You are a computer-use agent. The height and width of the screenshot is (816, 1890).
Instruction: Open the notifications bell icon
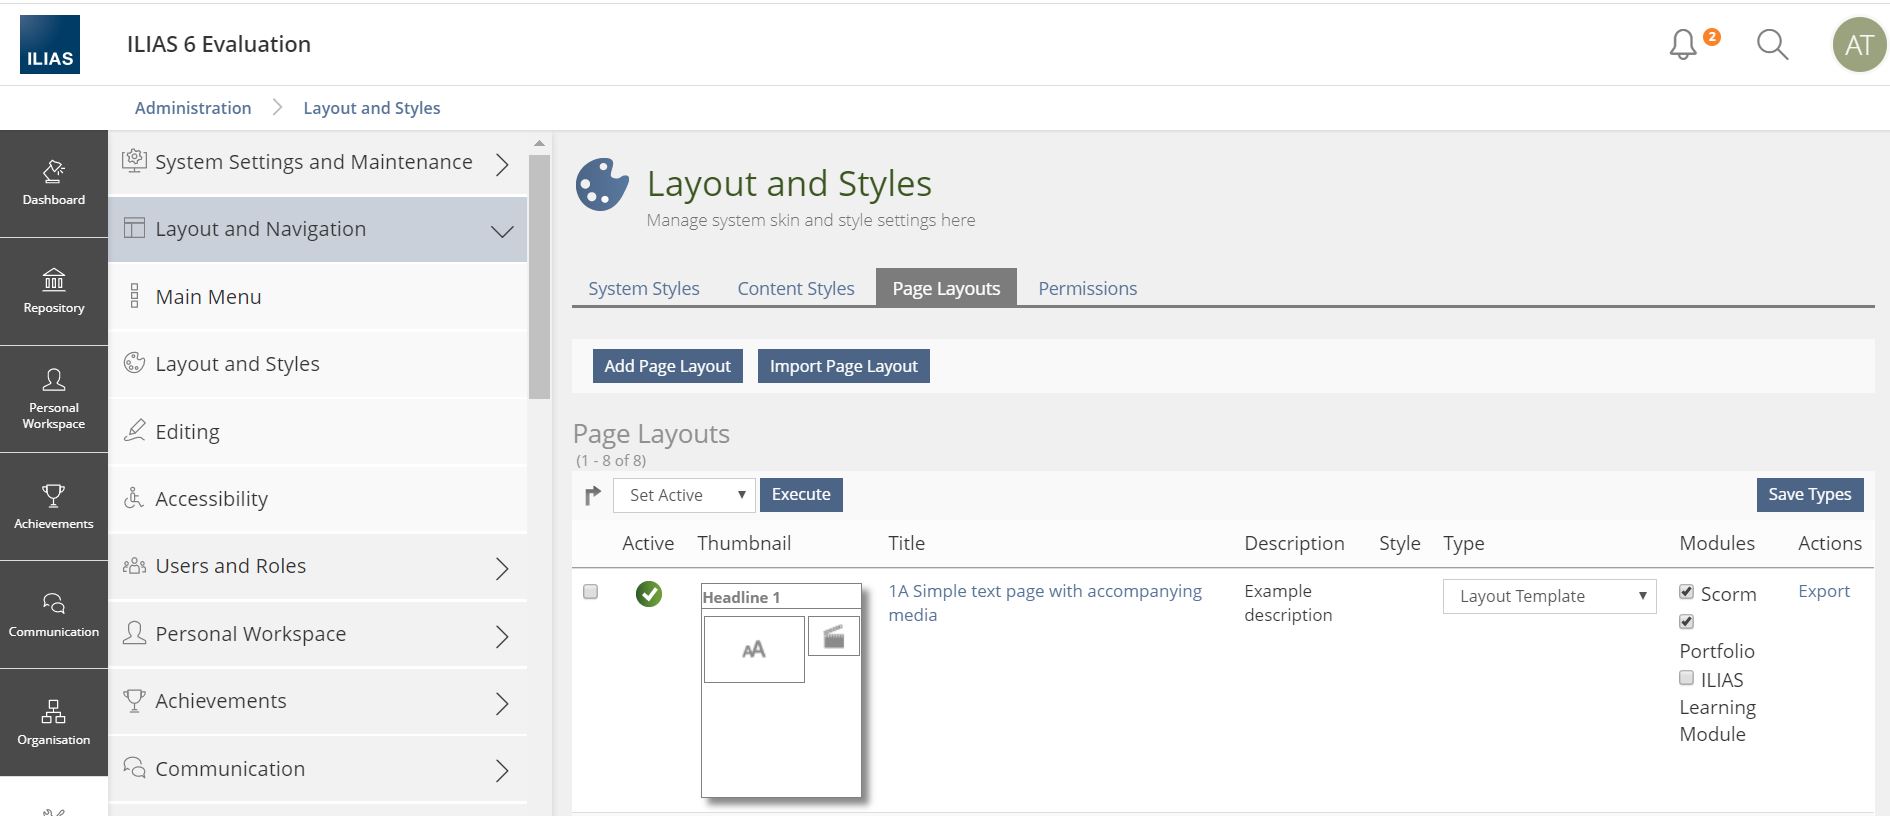click(1684, 45)
